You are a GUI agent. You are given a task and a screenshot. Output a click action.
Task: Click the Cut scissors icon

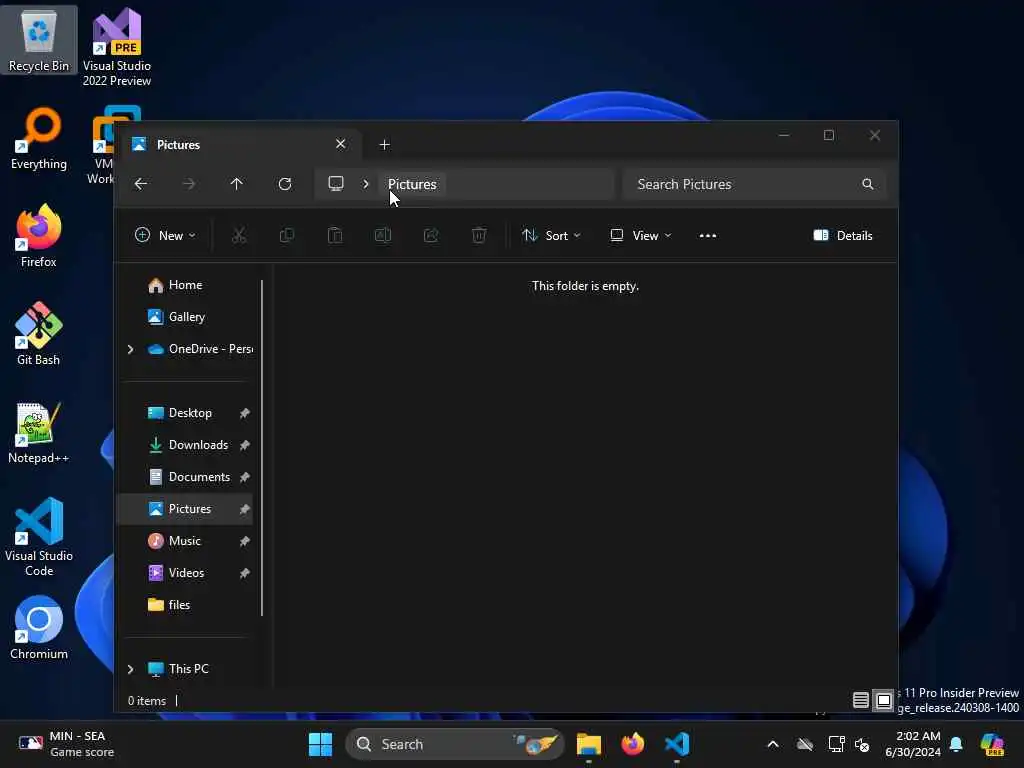pyautogui.click(x=239, y=235)
